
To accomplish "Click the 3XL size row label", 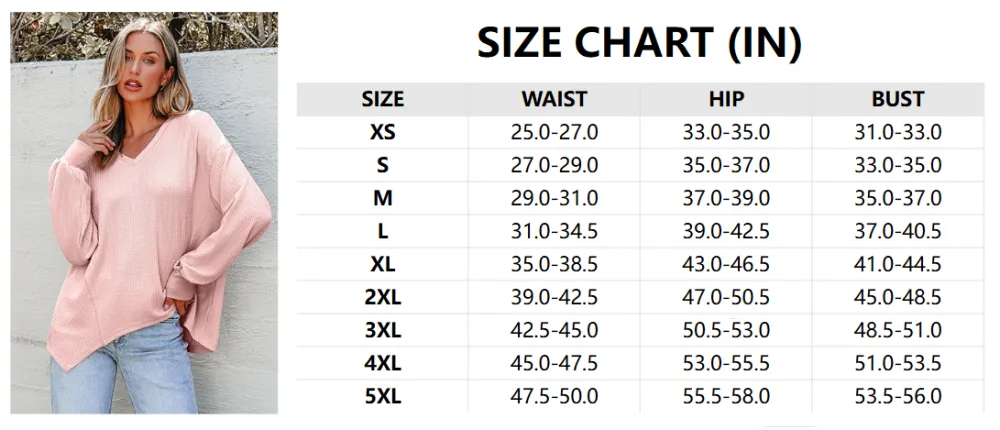I will (x=383, y=331).
